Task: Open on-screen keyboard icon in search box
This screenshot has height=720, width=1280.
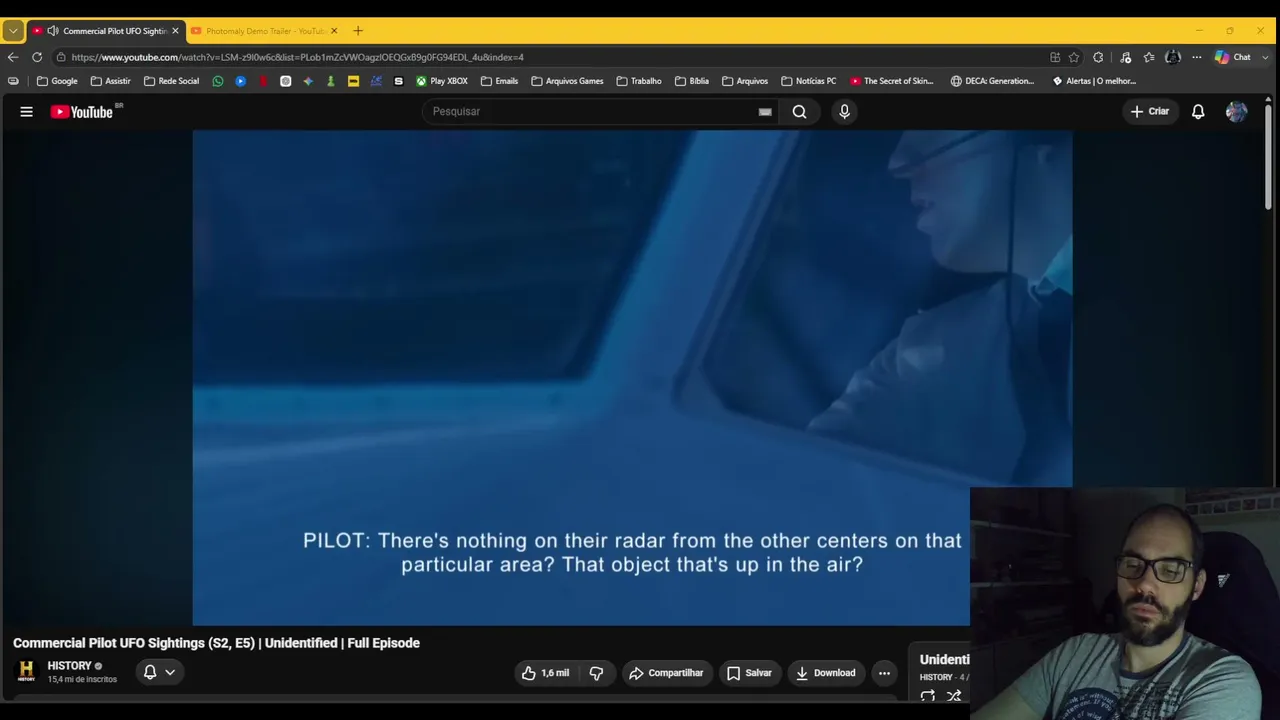Action: point(765,112)
